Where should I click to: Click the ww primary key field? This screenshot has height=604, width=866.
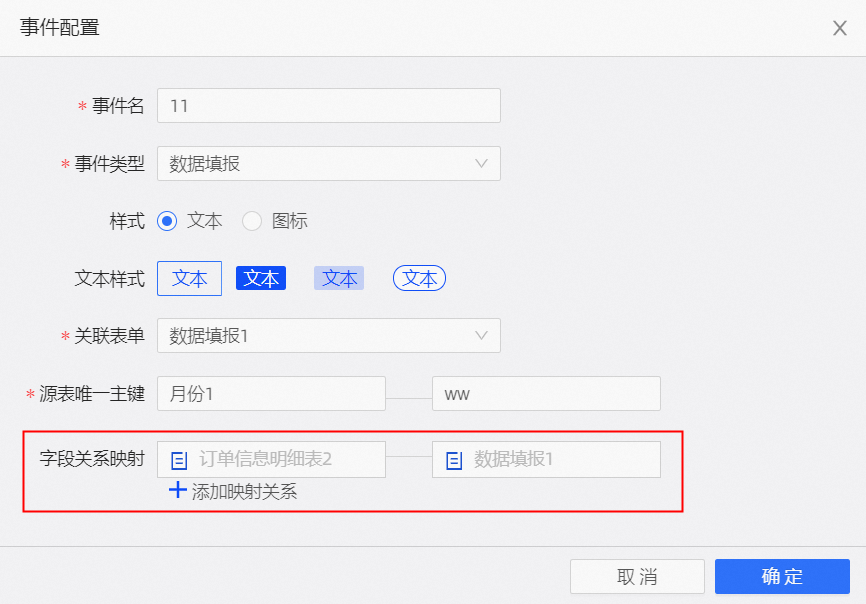click(x=546, y=394)
